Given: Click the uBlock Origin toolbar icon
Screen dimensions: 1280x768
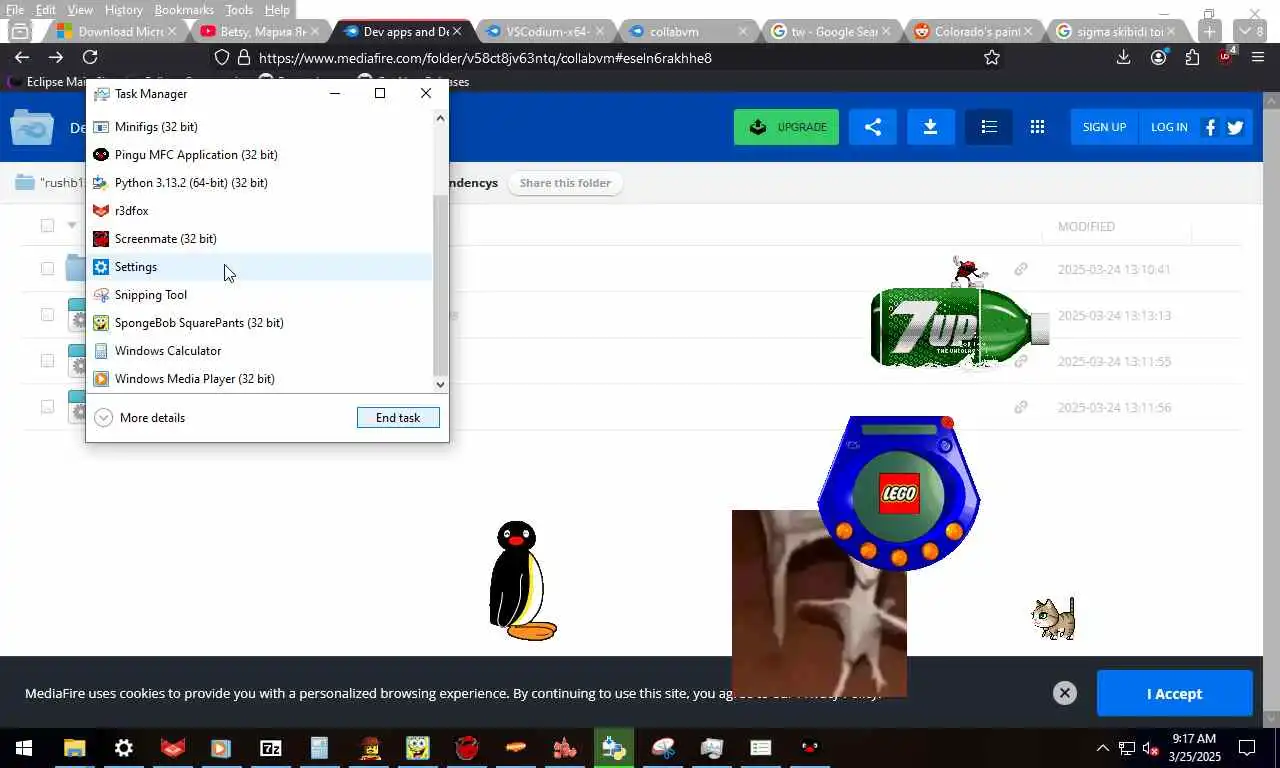Looking at the screenshot, I should (x=1226, y=57).
